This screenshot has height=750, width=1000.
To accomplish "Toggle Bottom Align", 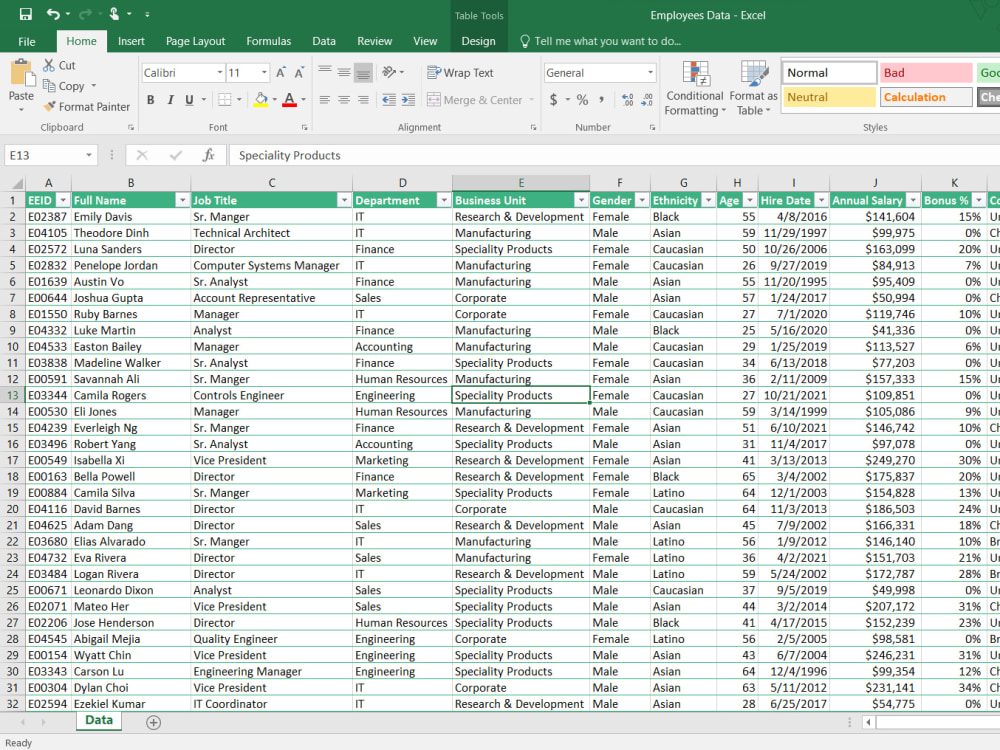I will (x=364, y=72).
